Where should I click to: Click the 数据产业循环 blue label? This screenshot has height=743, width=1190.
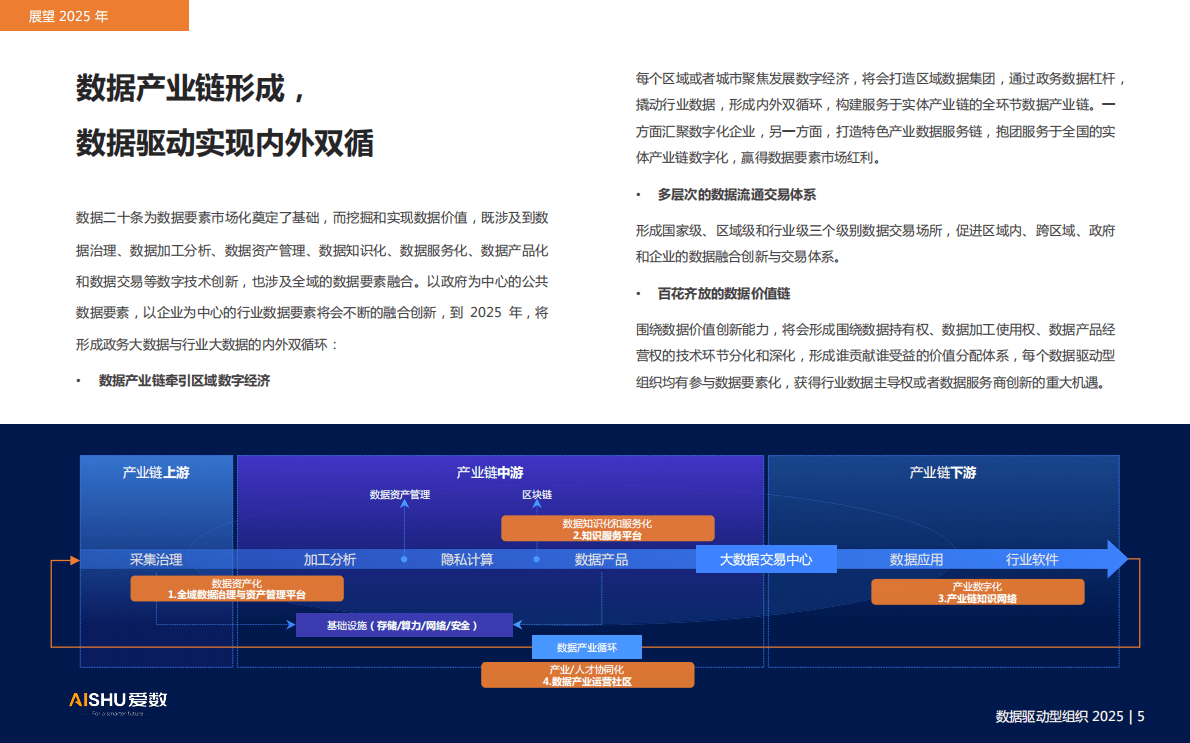click(588, 646)
